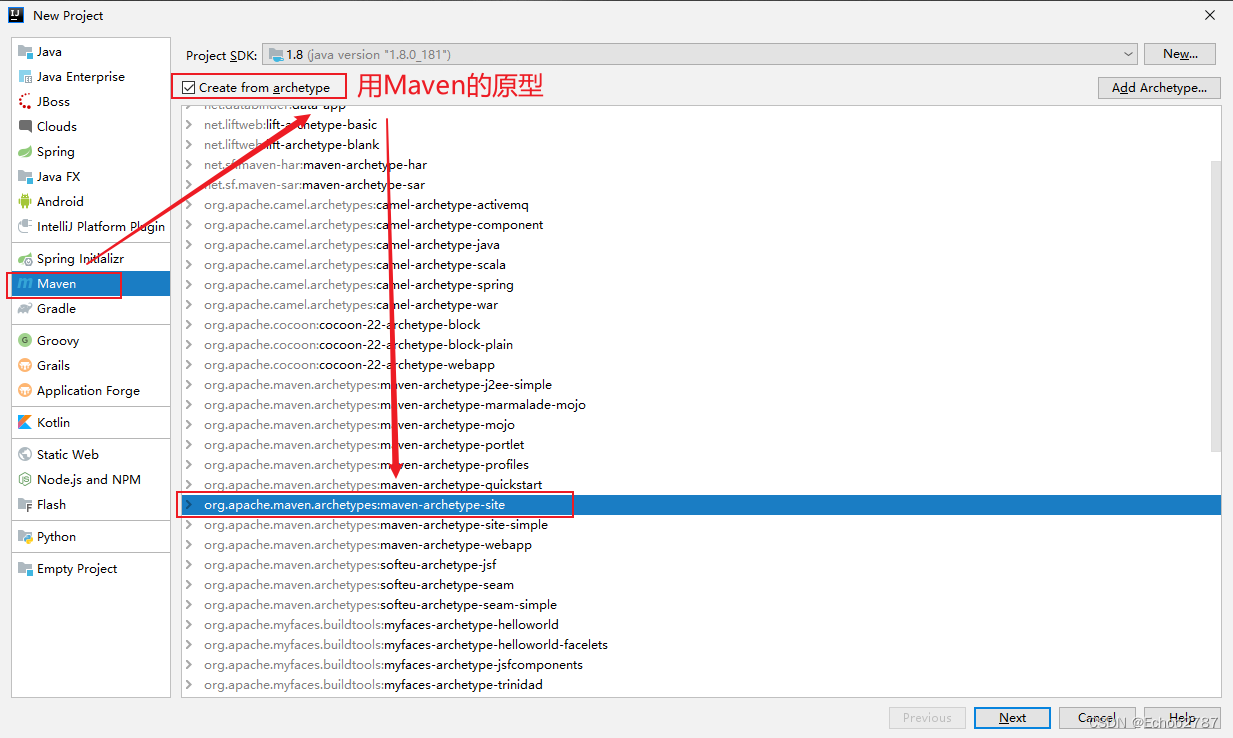Expand the lift-archetype-basic node

click(189, 125)
